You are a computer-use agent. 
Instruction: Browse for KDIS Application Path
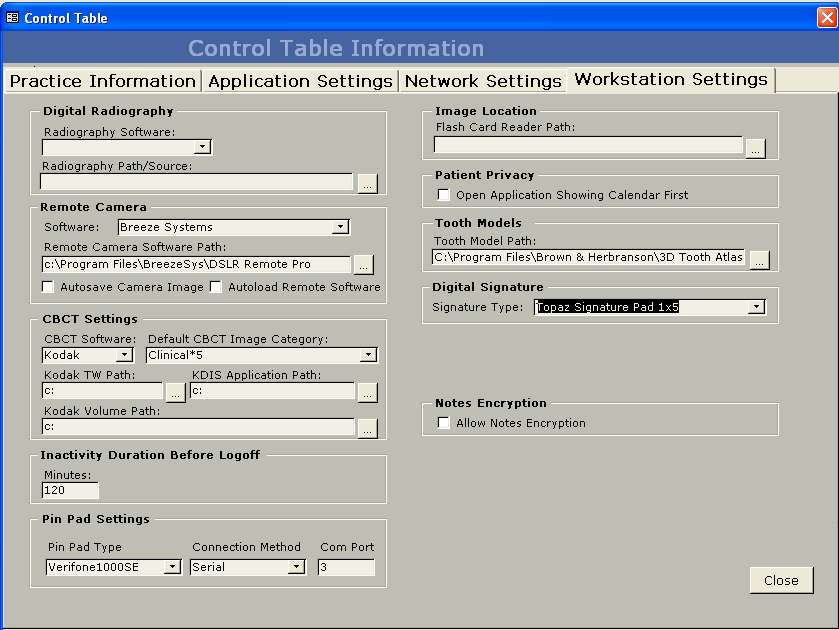[x=367, y=392]
